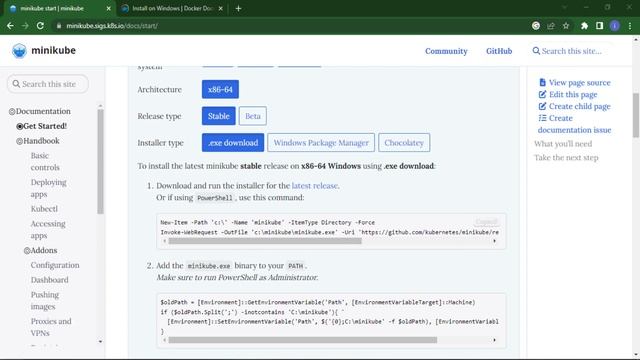Go back using browser back arrow
The width and height of the screenshot is (640, 360).
click(10, 26)
